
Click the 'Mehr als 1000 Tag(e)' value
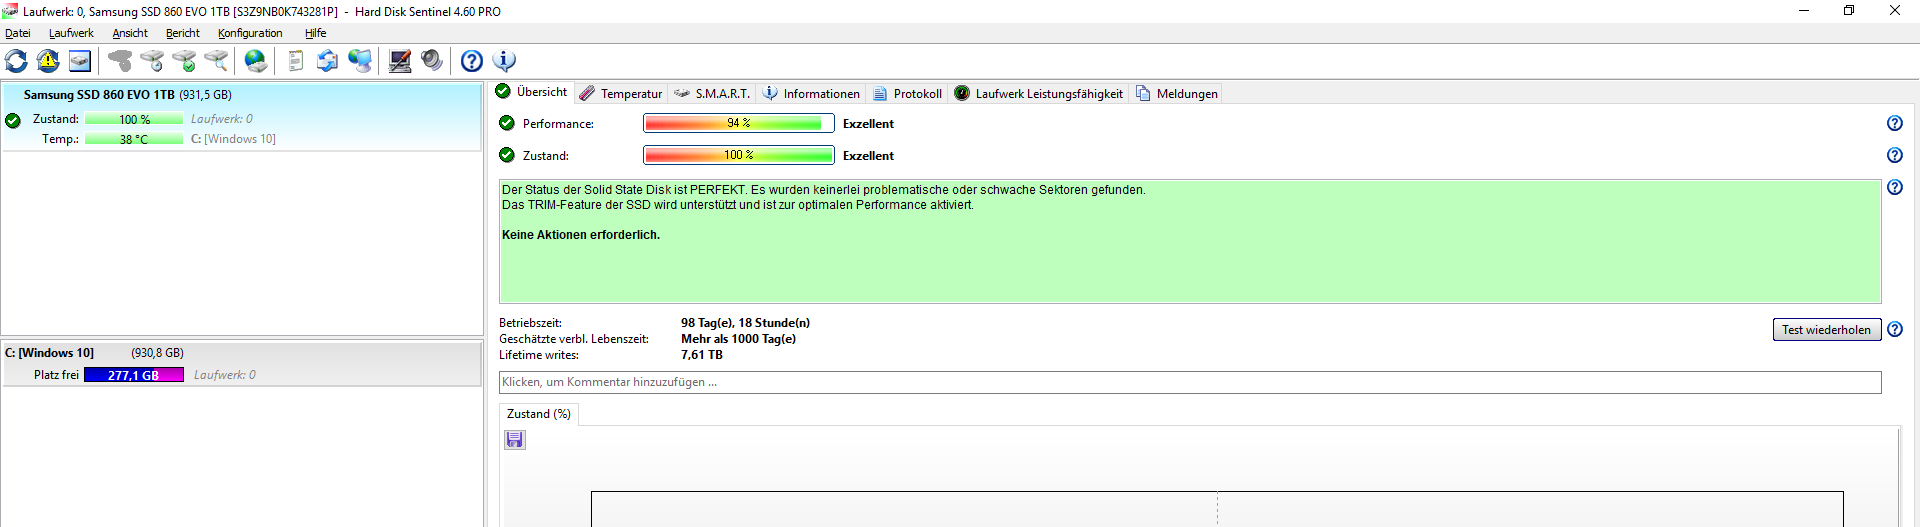click(739, 339)
